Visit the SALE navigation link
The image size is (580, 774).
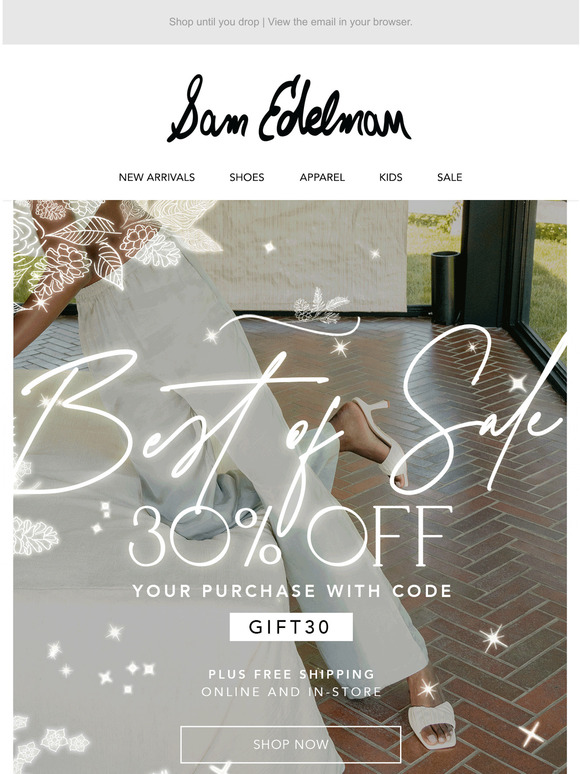pos(449,177)
